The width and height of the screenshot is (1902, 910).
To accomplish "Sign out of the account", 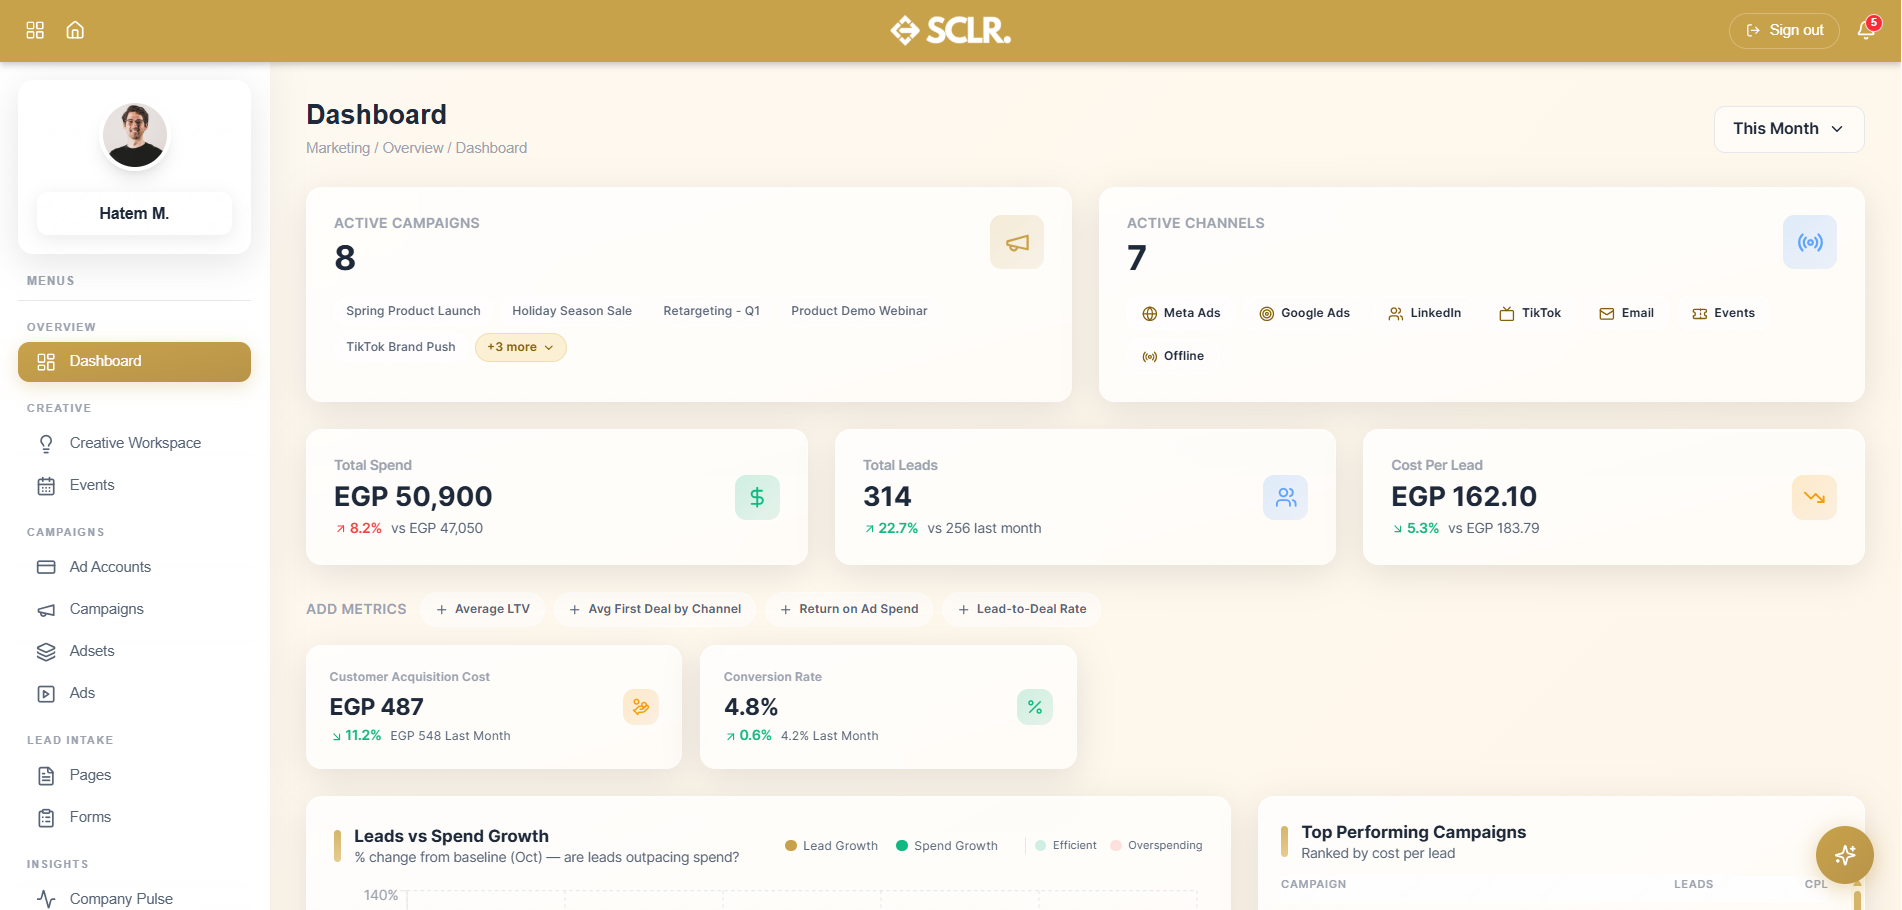I will 1784,30.
